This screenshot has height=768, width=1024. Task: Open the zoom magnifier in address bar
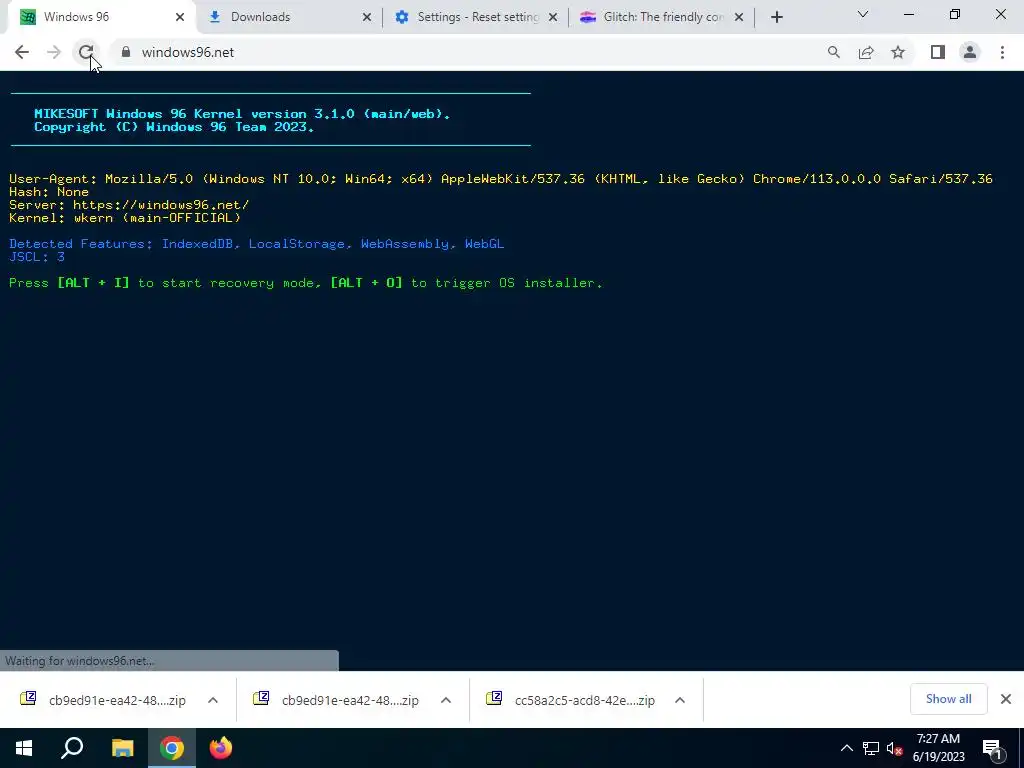833,52
